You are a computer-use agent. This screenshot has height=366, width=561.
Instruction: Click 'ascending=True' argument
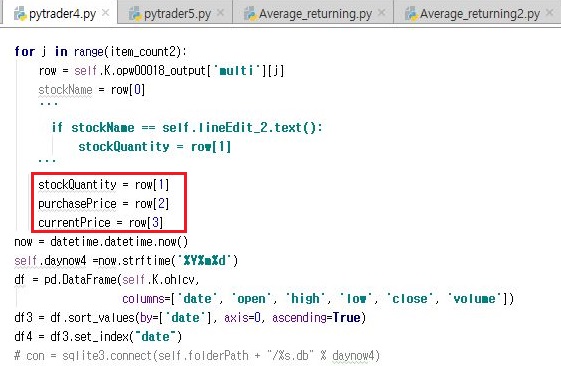(316, 318)
